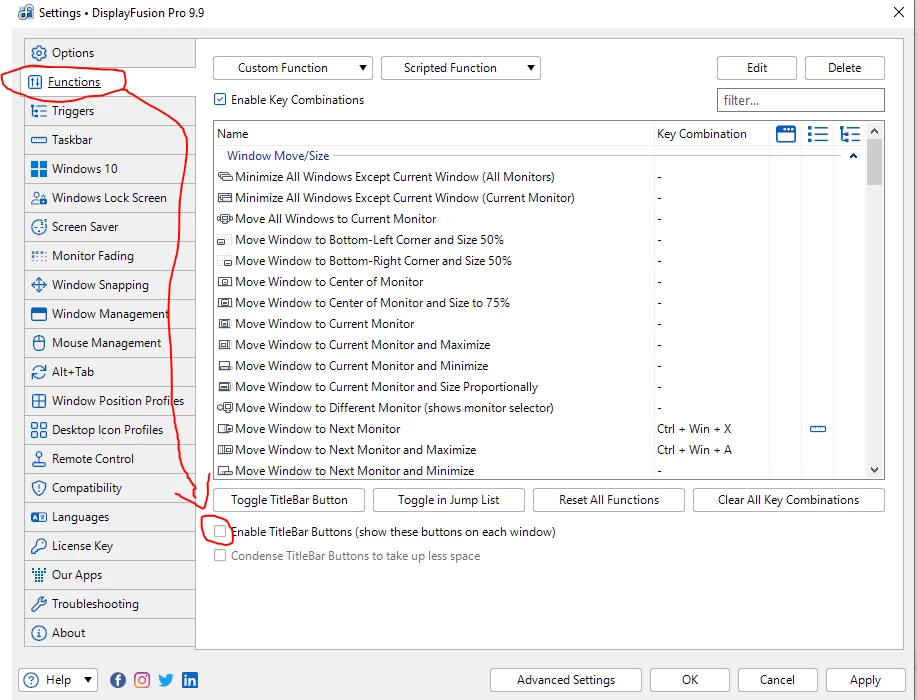The width and height of the screenshot is (917, 700).
Task: Sort by Jump List column header icon
Action: click(818, 134)
